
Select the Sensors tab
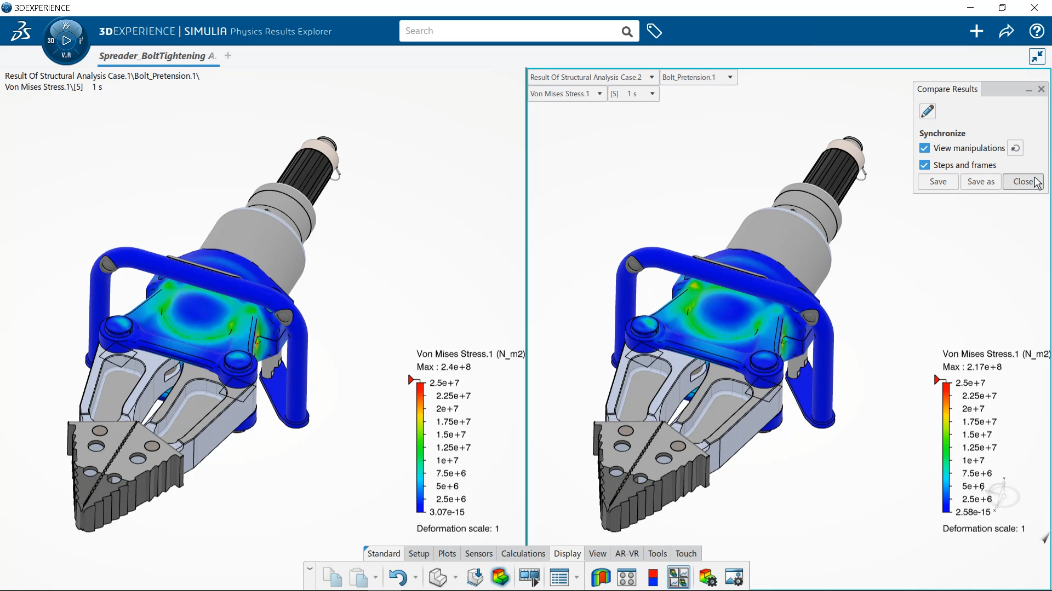coord(478,553)
